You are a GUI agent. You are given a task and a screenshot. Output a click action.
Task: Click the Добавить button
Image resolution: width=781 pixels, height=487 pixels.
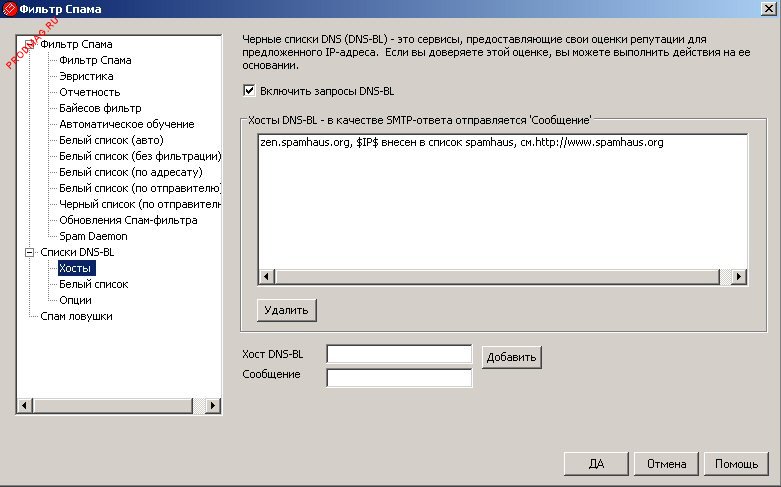pos(511,356)
